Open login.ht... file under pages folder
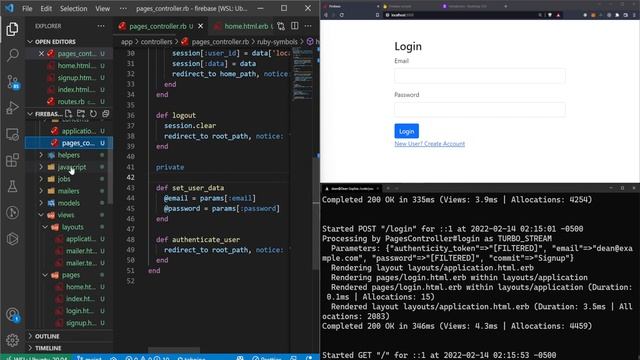Viewport: 640px width, 360px height. point(69,311)
